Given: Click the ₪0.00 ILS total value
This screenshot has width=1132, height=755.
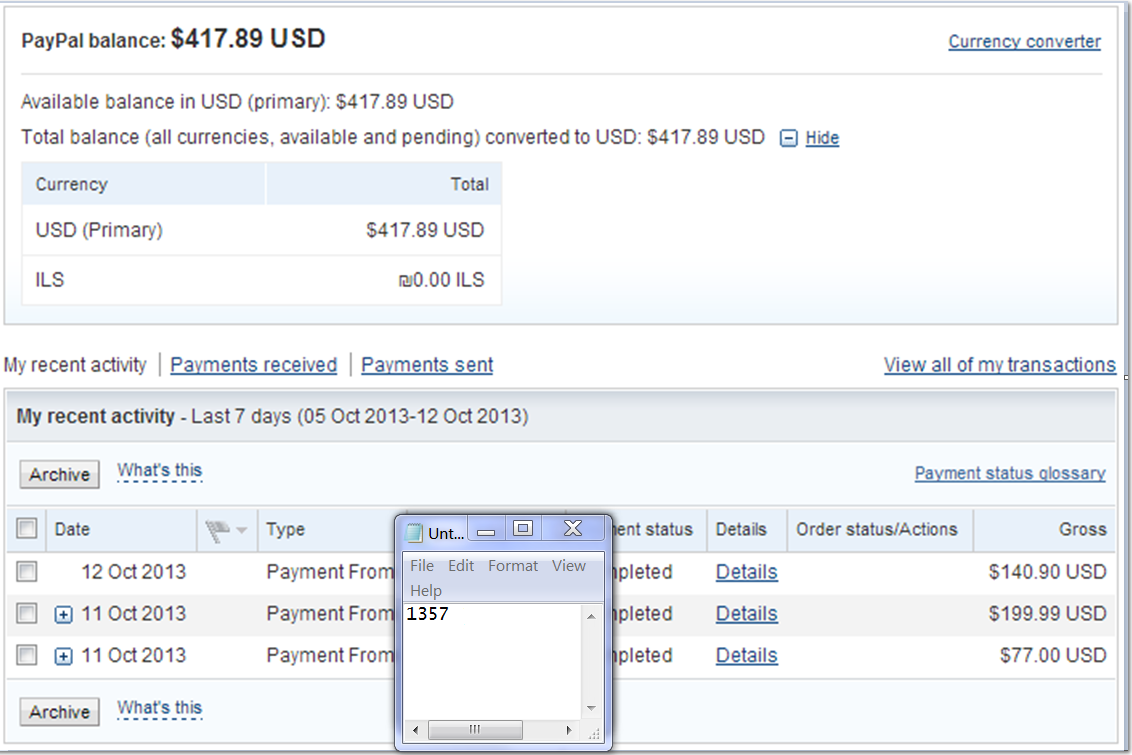Looking at the screenshot, I should pos(441,279).
